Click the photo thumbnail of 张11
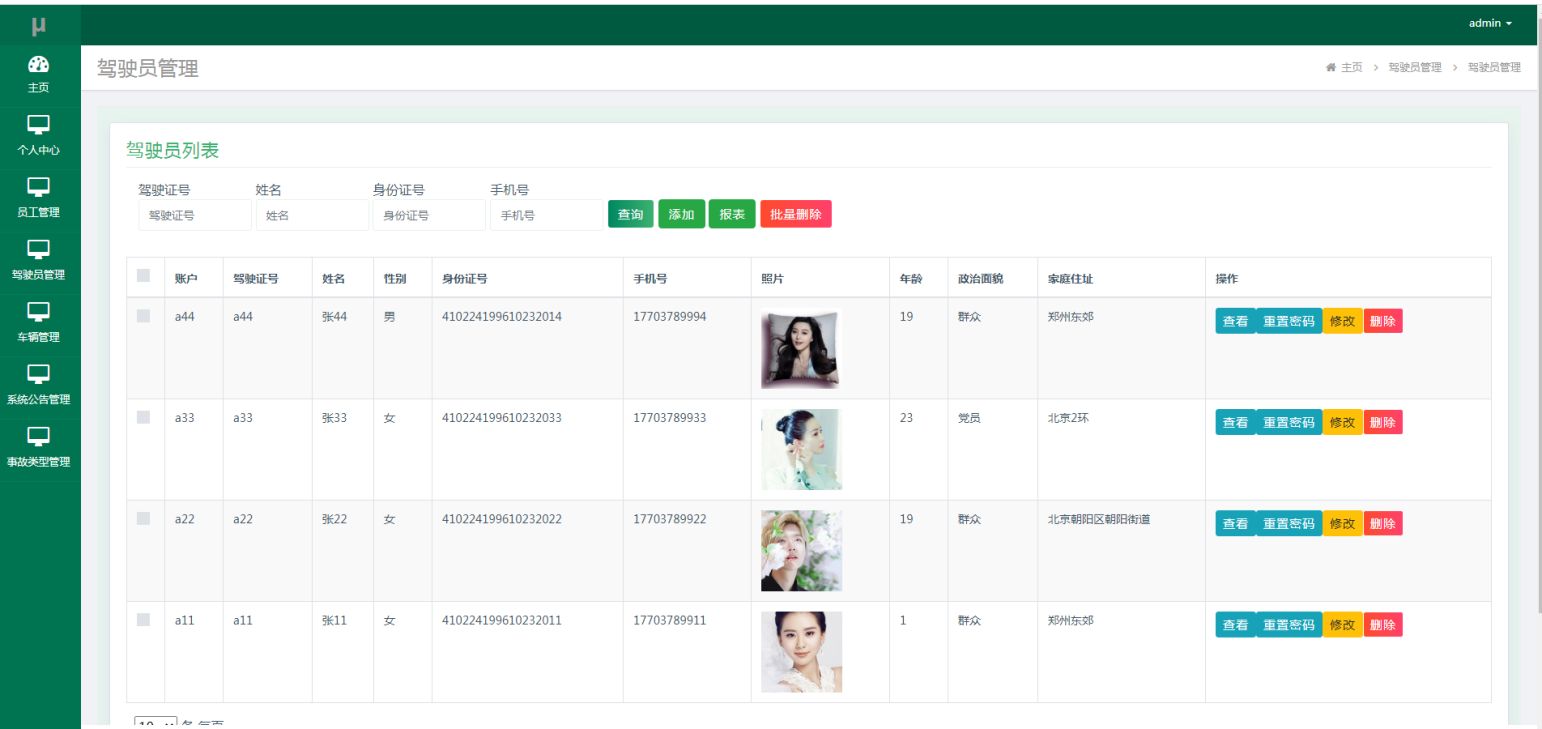1542x729 pixels. click(x=801, y=652)
